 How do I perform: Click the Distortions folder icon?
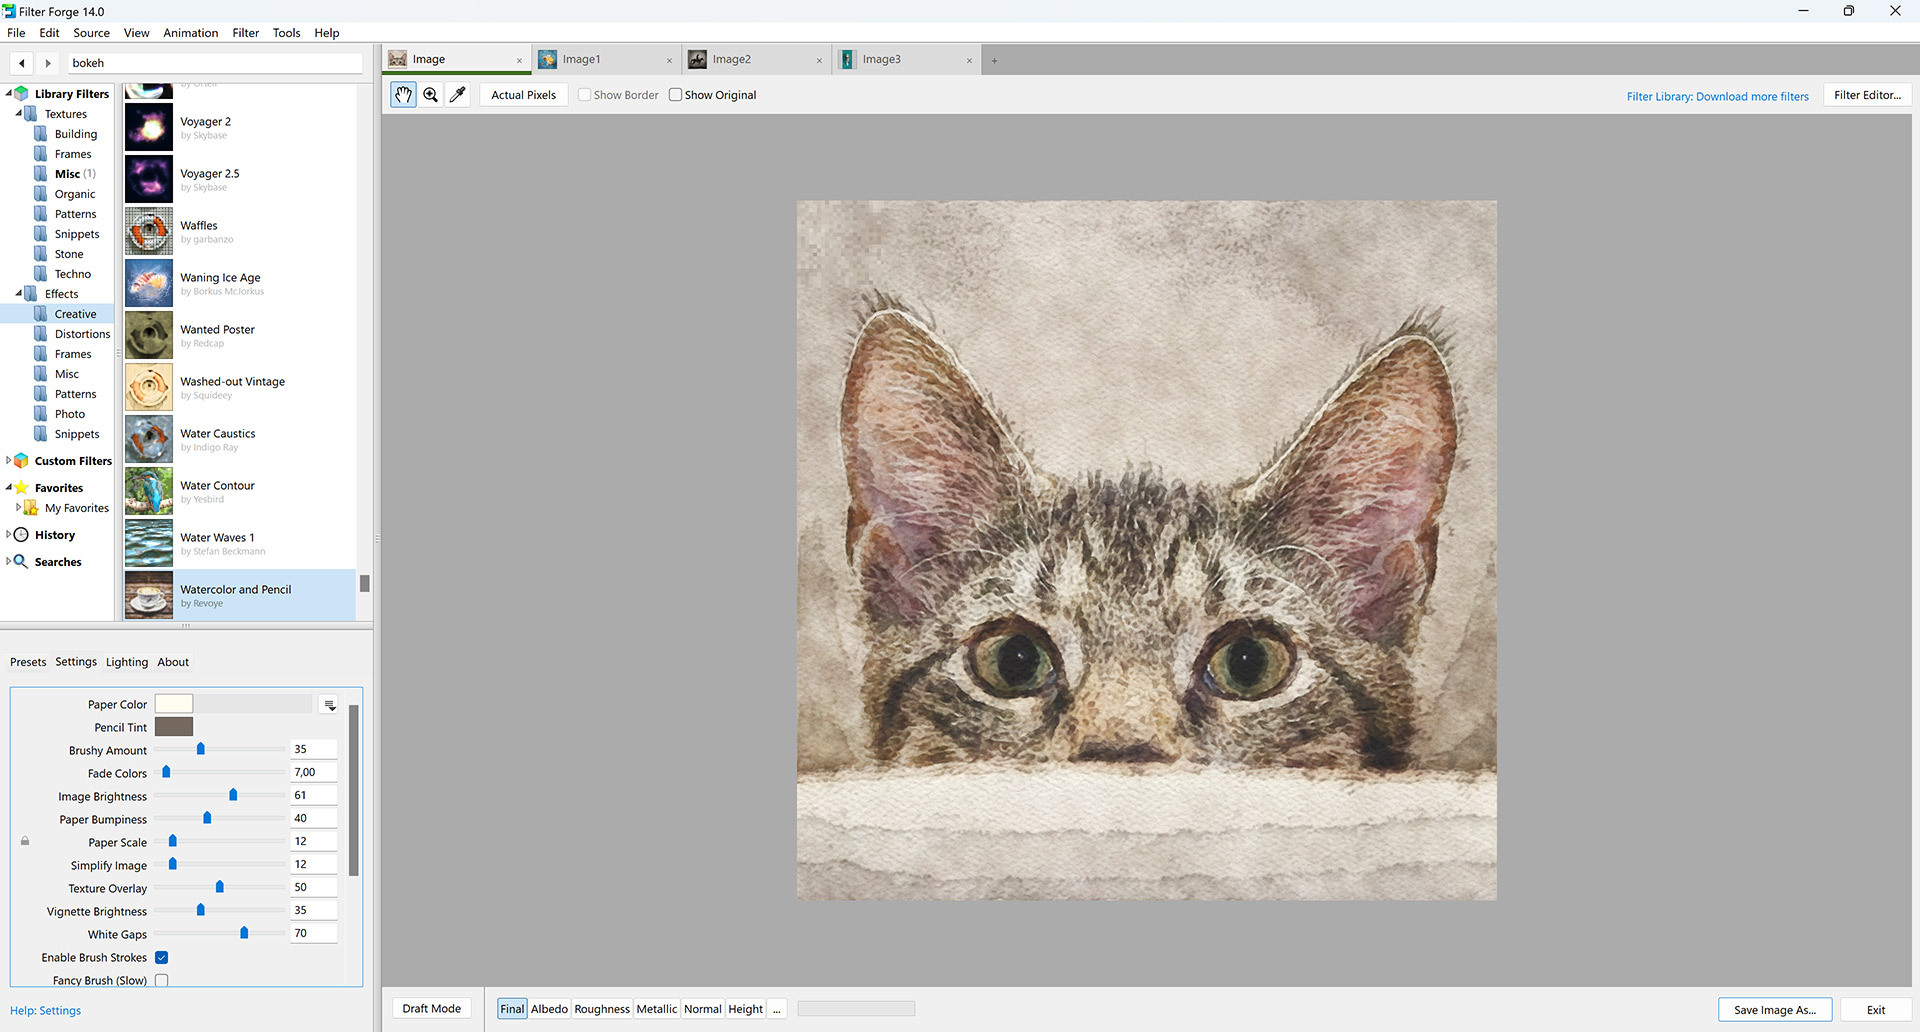click(41, 334)
